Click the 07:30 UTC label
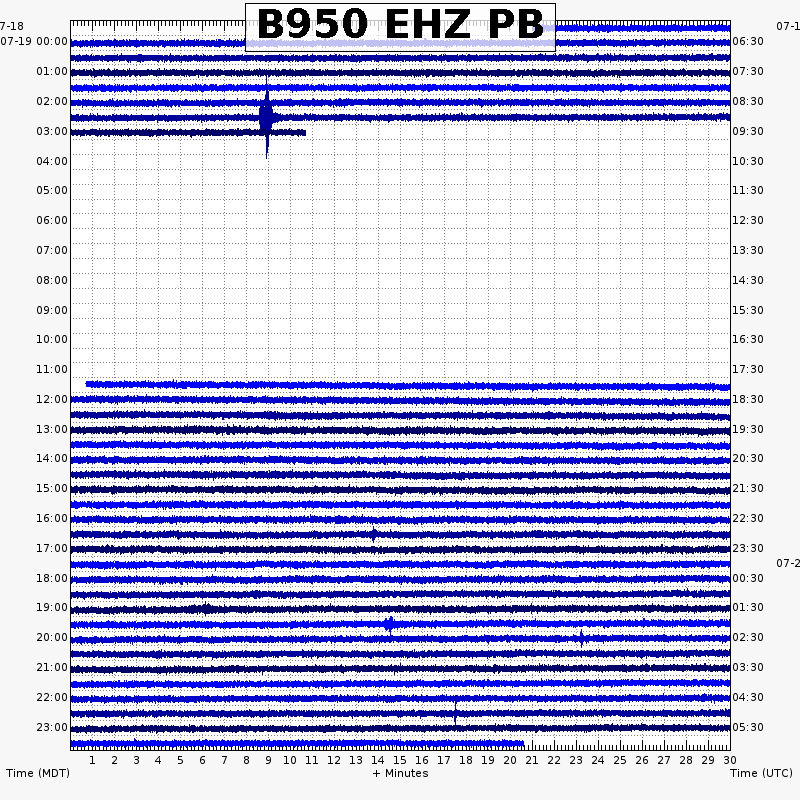 748,71
